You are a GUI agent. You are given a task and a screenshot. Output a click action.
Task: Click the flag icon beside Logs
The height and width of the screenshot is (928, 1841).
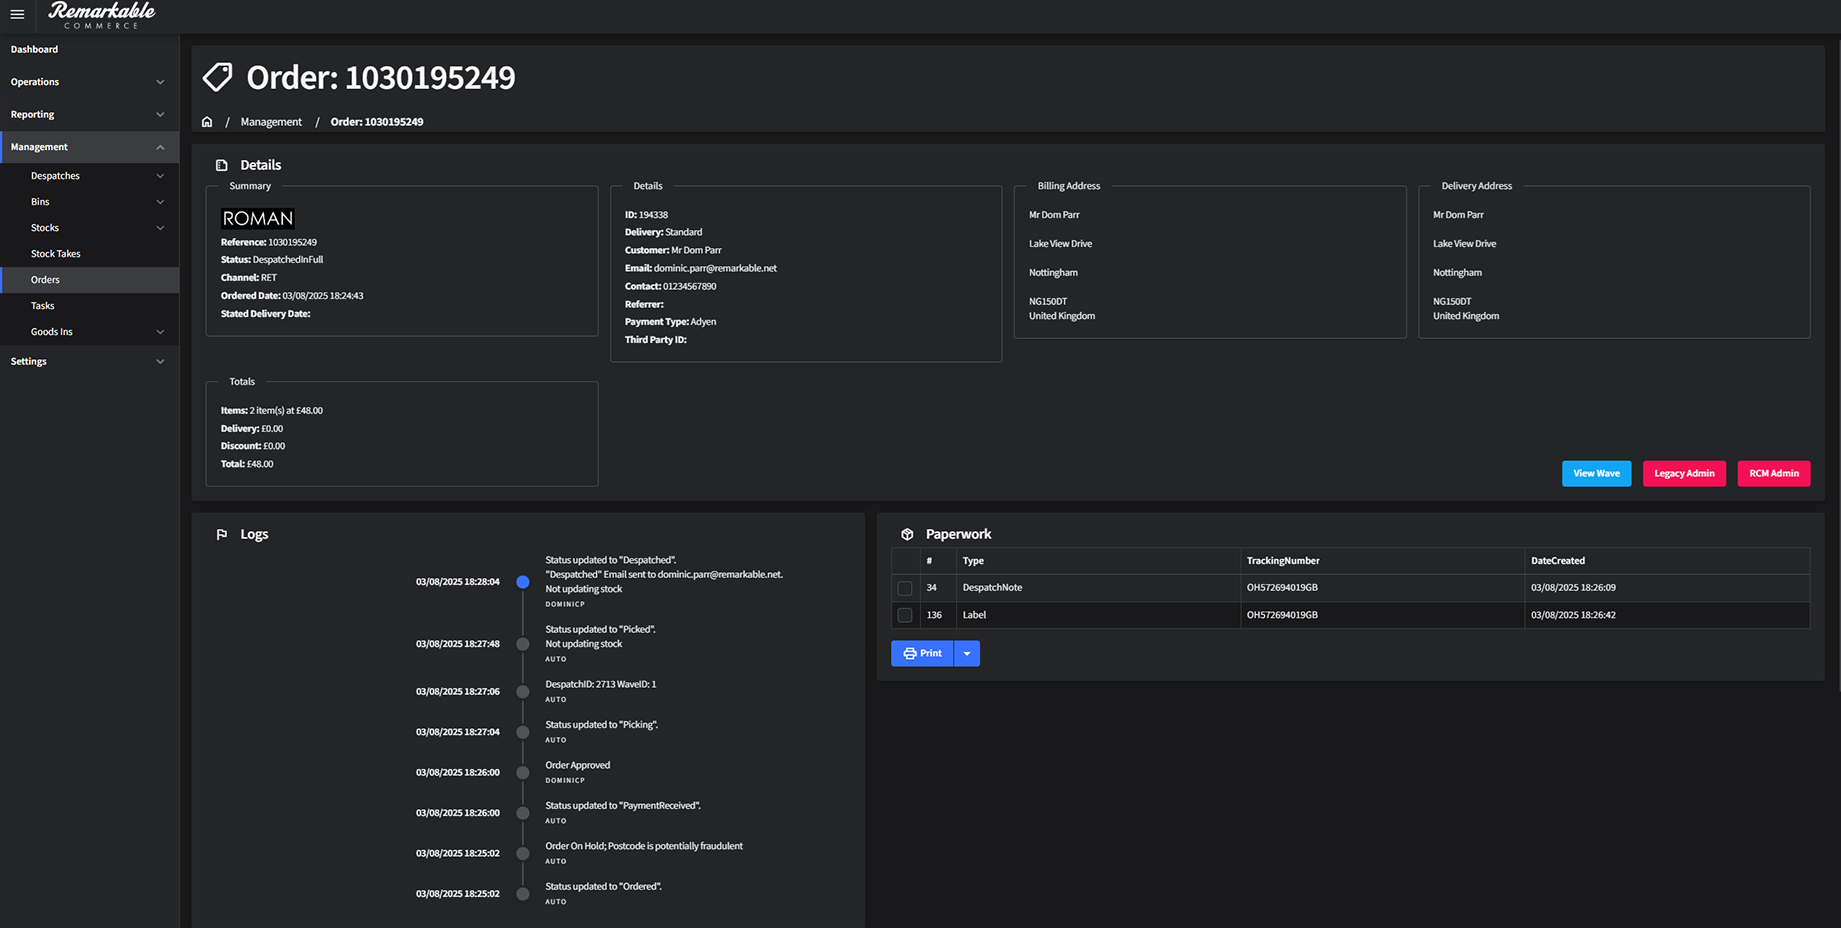(x=222, y=534)
